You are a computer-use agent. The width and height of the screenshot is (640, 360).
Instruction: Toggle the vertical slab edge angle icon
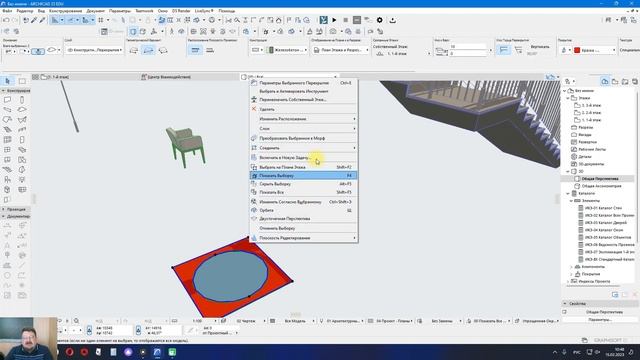(504, 50)
